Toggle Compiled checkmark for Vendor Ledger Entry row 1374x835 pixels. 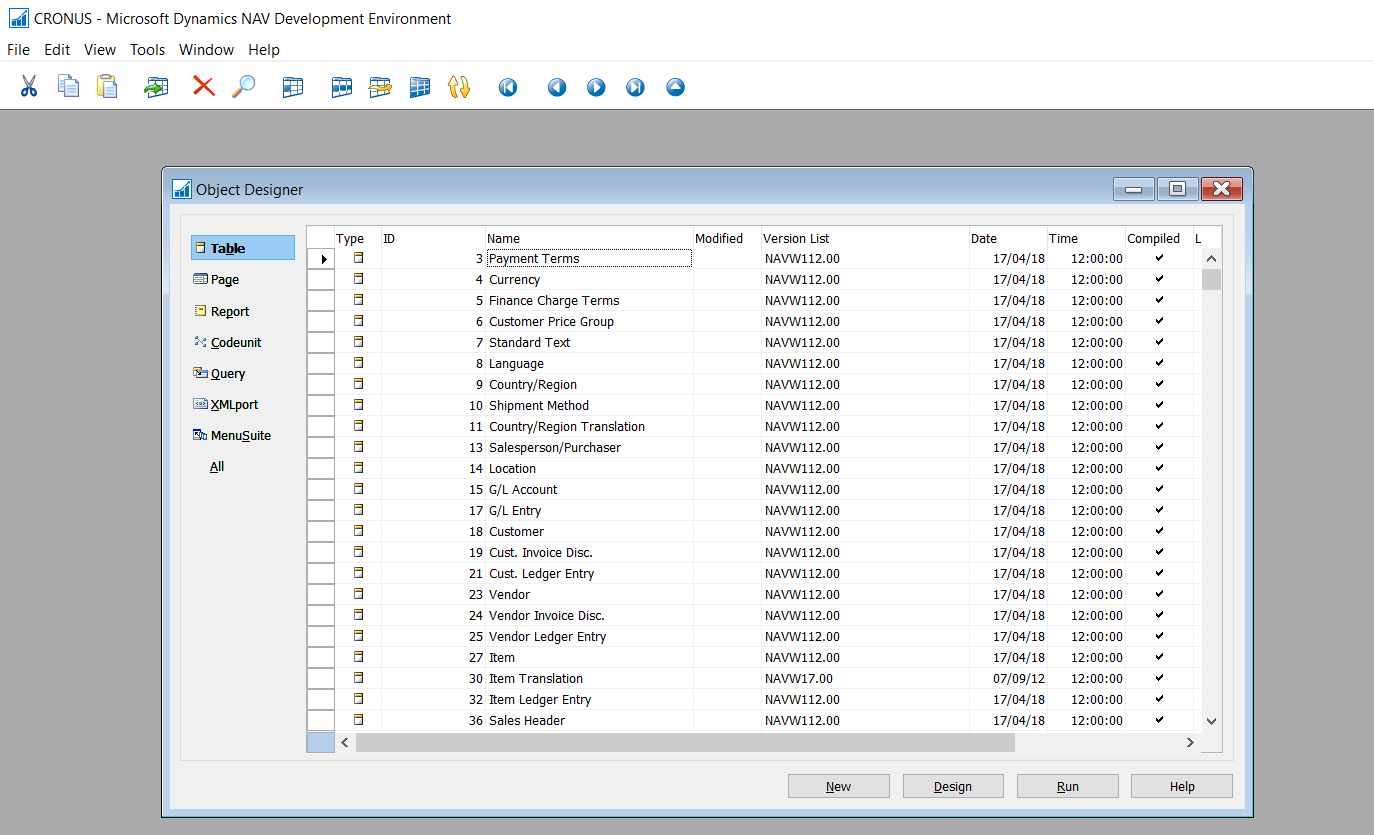click(1159, 636)
